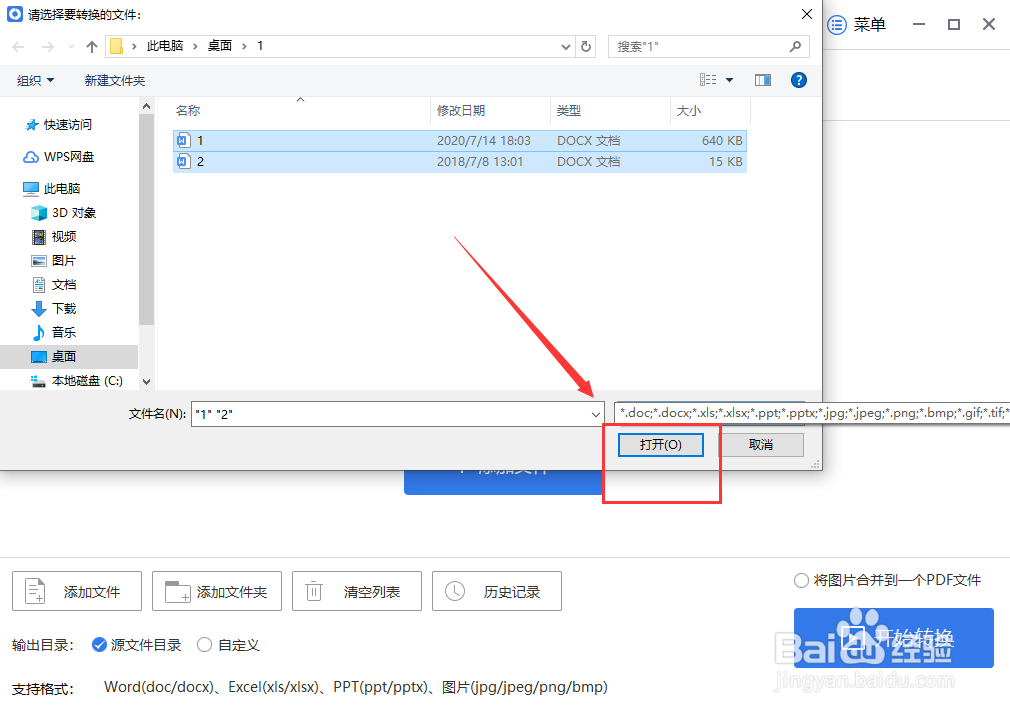The width and height of the screenshot is (1010, 715).
Task: Click the 开始转换 button
Action: (x=893, y=638)
